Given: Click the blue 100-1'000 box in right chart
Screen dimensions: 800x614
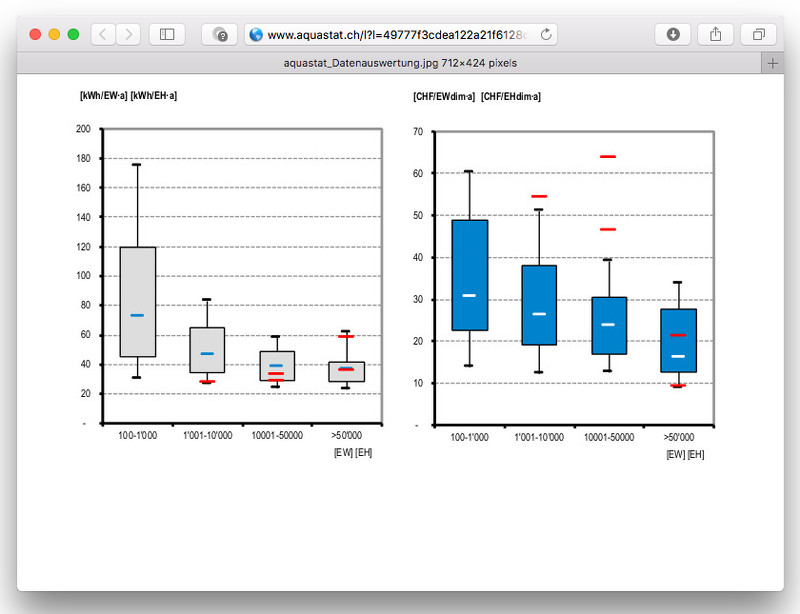Looking at the screenshot, I should point(469,274).
